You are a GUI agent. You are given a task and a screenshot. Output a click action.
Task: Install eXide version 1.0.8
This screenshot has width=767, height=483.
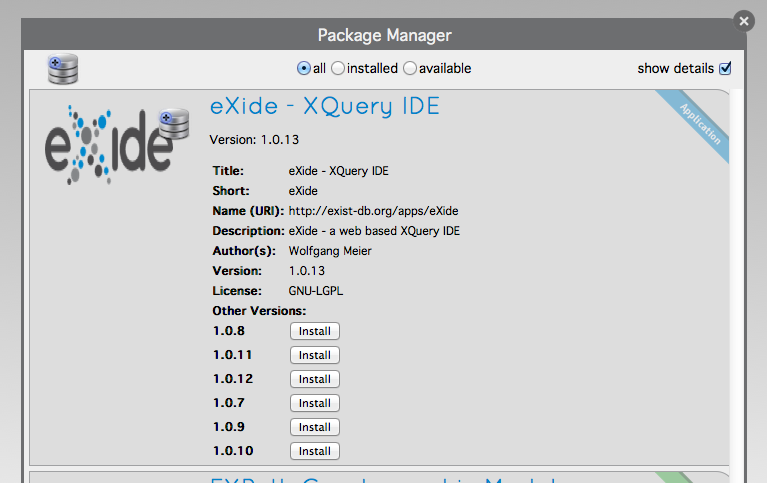pyautogui.click(x=314, y=331)
